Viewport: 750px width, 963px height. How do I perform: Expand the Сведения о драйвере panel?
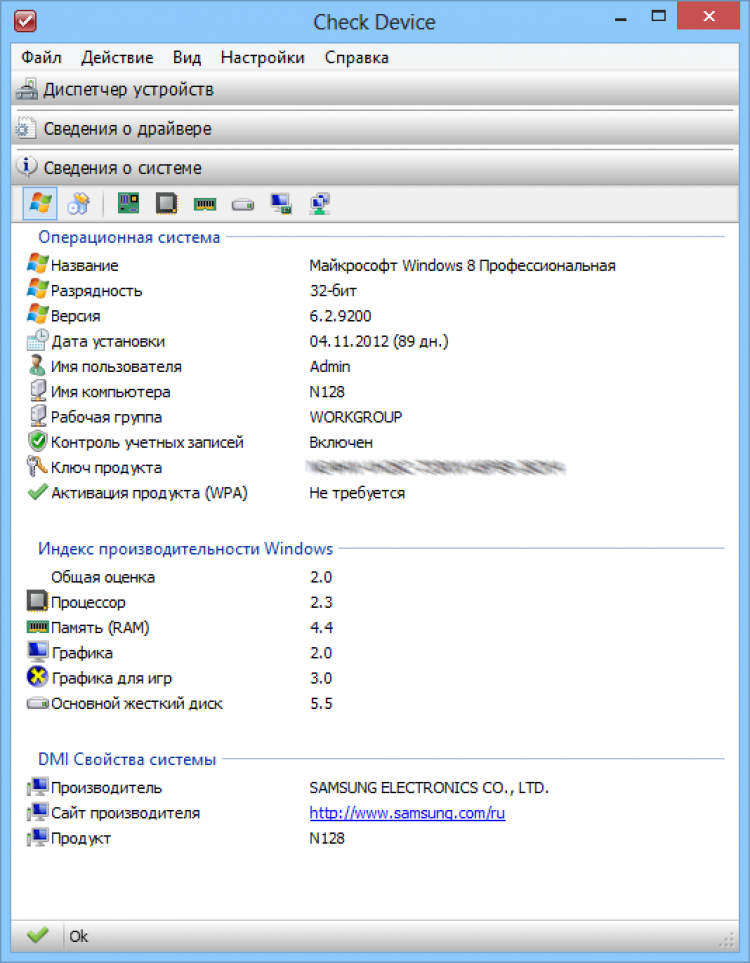[x=375, y=129]
